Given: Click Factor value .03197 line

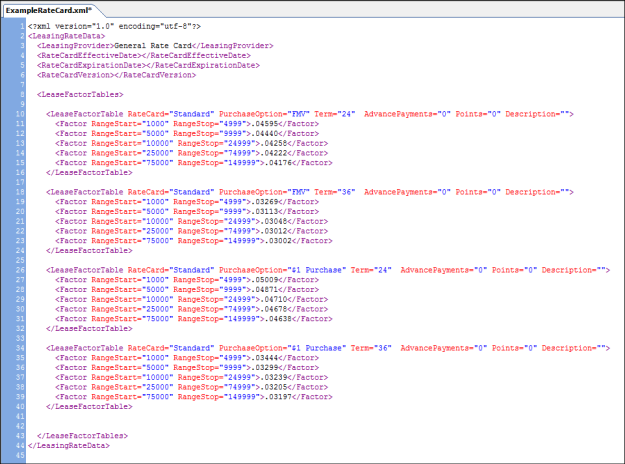Looking at the screenshot, I should (194, 397).
